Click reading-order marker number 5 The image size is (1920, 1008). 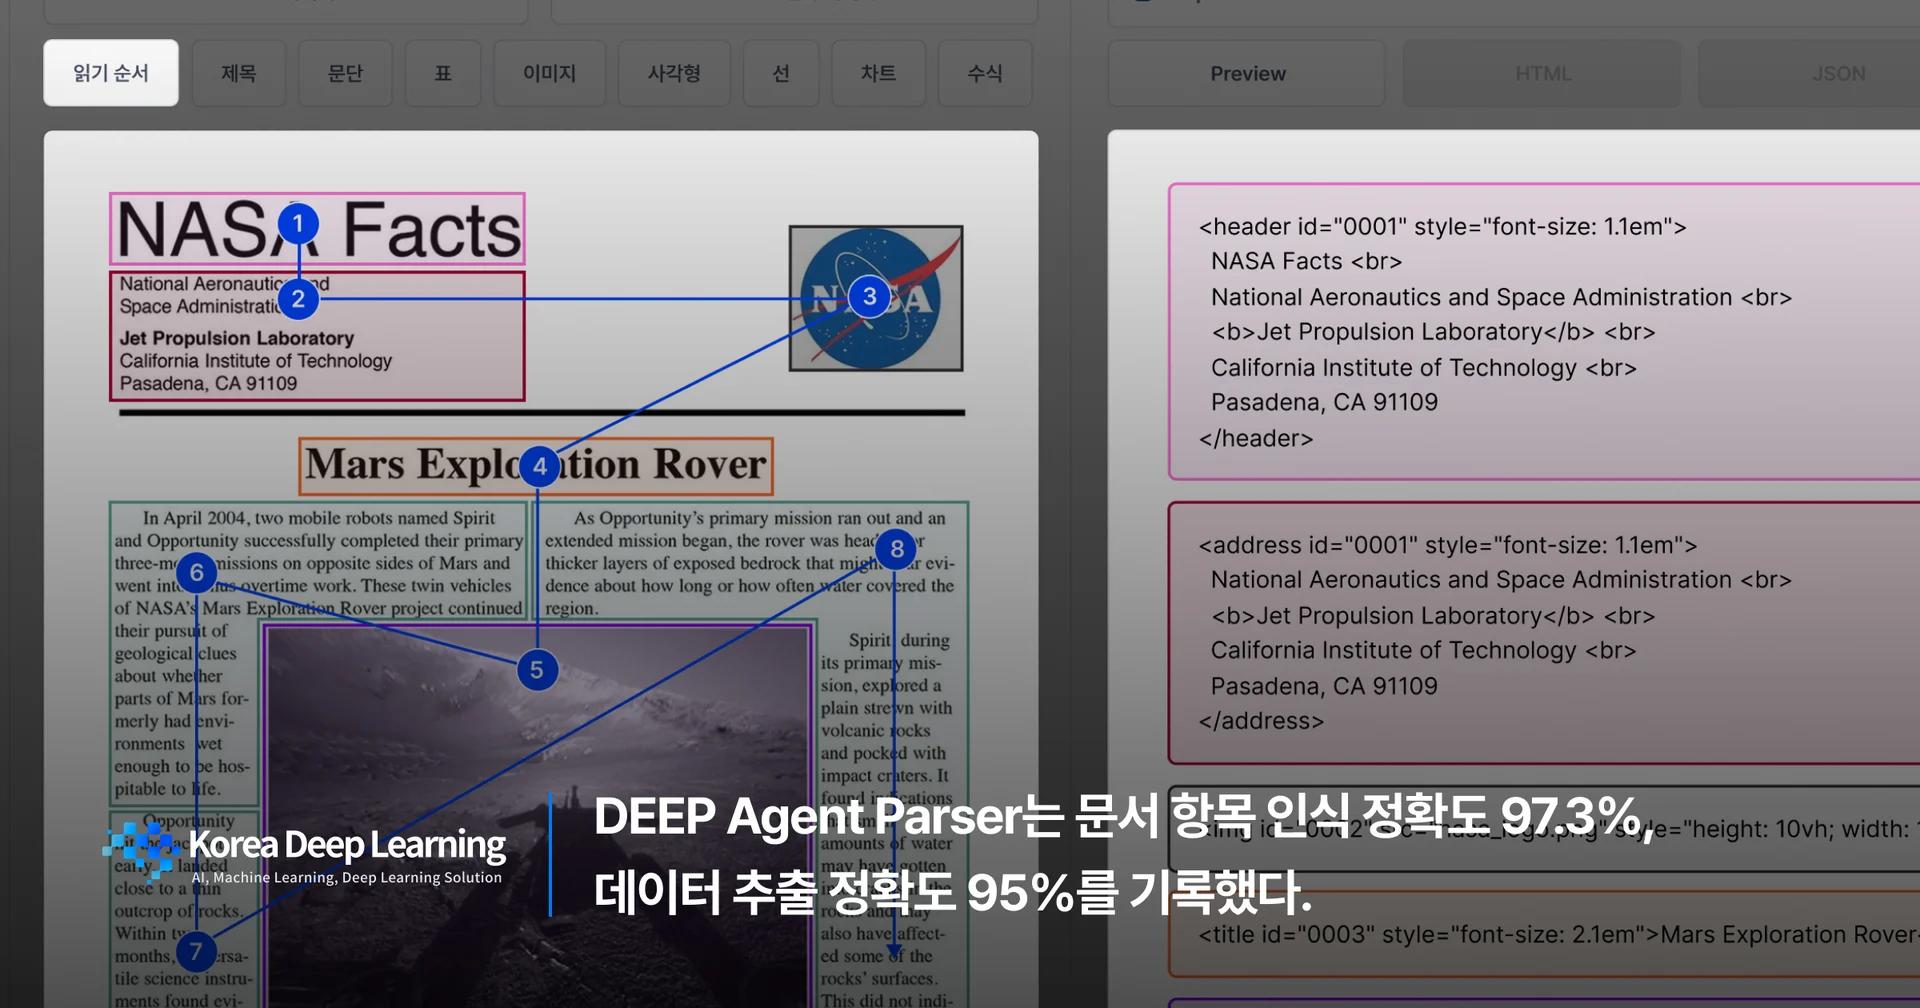point(537,669)
